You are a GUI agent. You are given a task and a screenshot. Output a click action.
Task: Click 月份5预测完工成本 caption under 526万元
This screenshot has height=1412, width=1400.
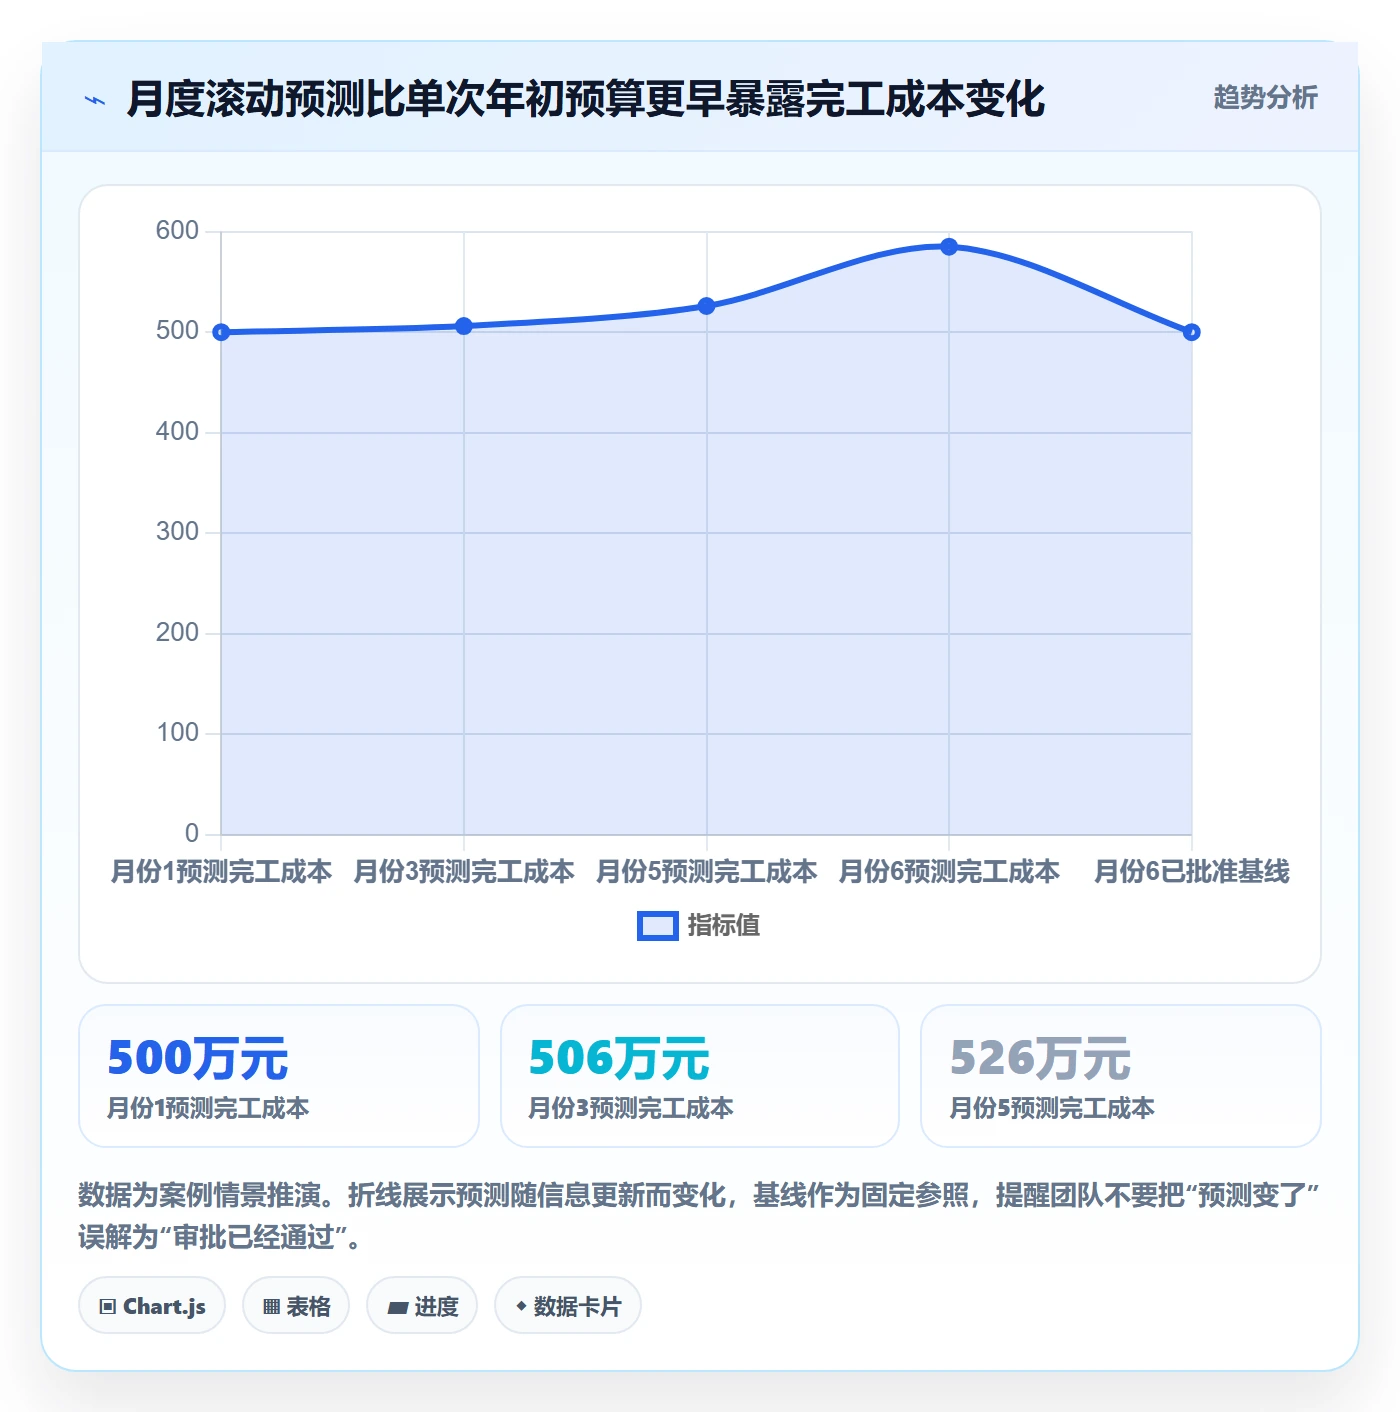tap(1051, 1108)
